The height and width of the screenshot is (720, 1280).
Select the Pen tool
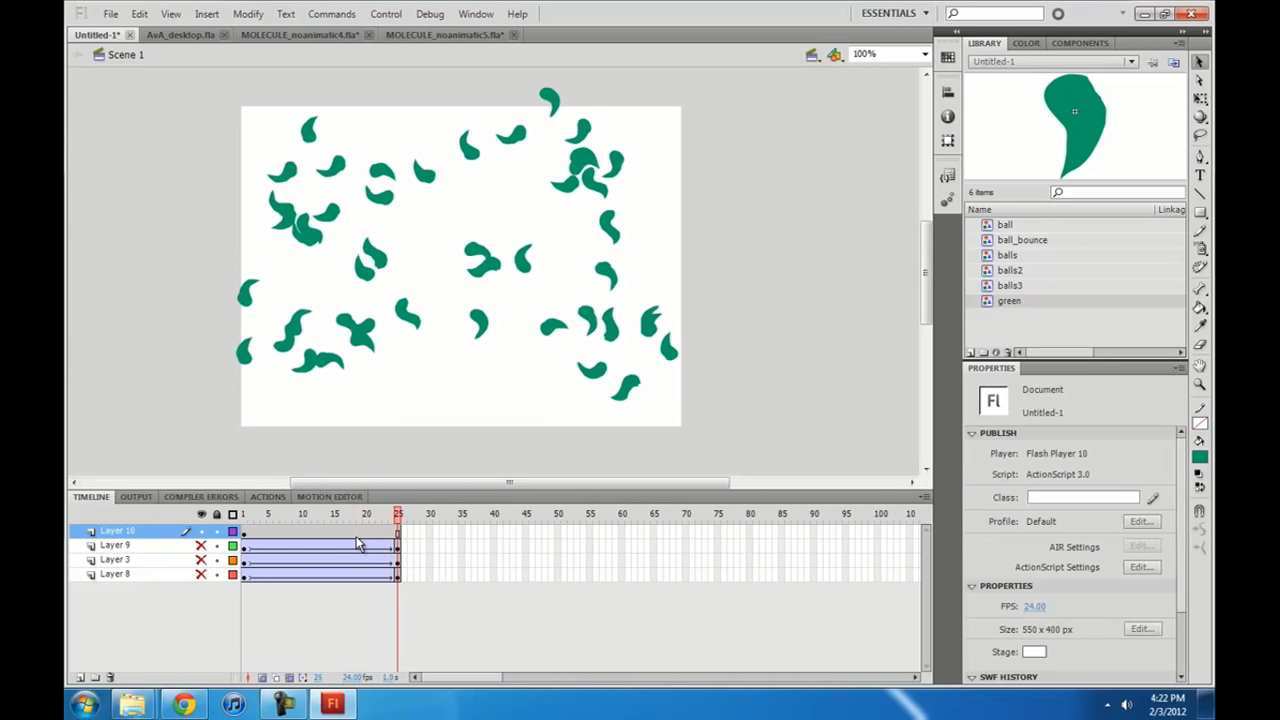pyautogui.click(x=1200, y=156)
